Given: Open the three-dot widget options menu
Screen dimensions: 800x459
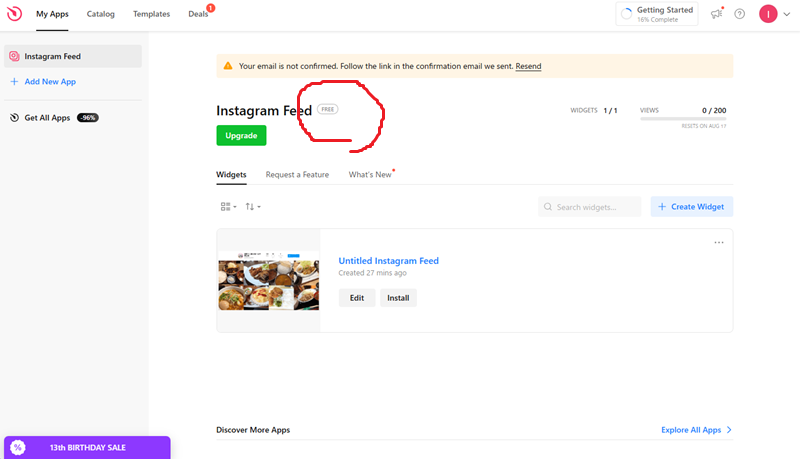Looking at the screenshot, I should coord(719,242).
